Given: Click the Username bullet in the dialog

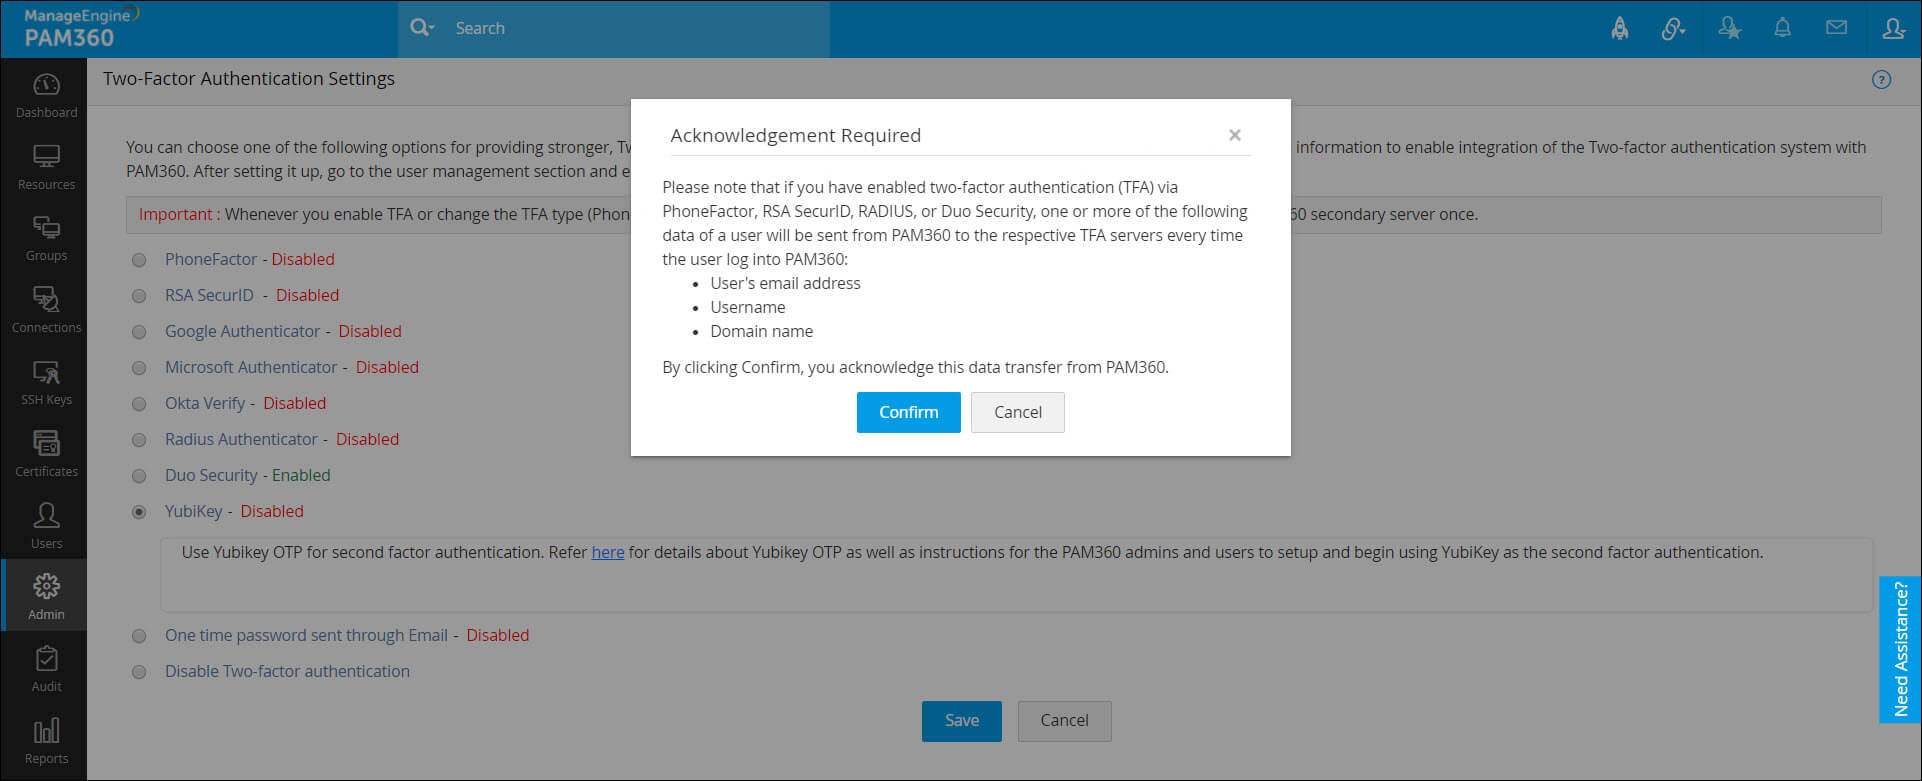Looking at the screenshot, I should point(748,307).
